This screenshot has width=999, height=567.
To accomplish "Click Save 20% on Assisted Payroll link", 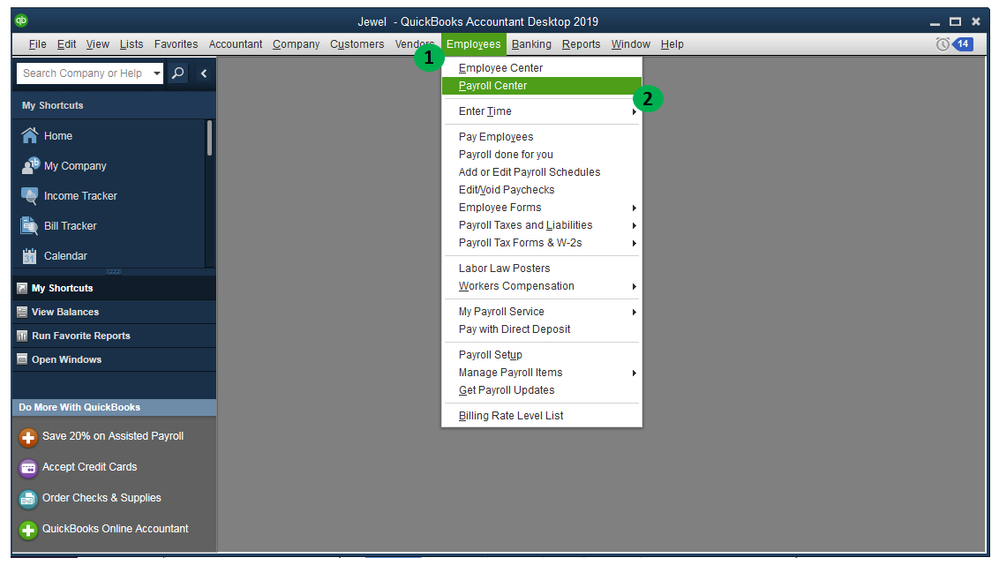I will point(113,436).
